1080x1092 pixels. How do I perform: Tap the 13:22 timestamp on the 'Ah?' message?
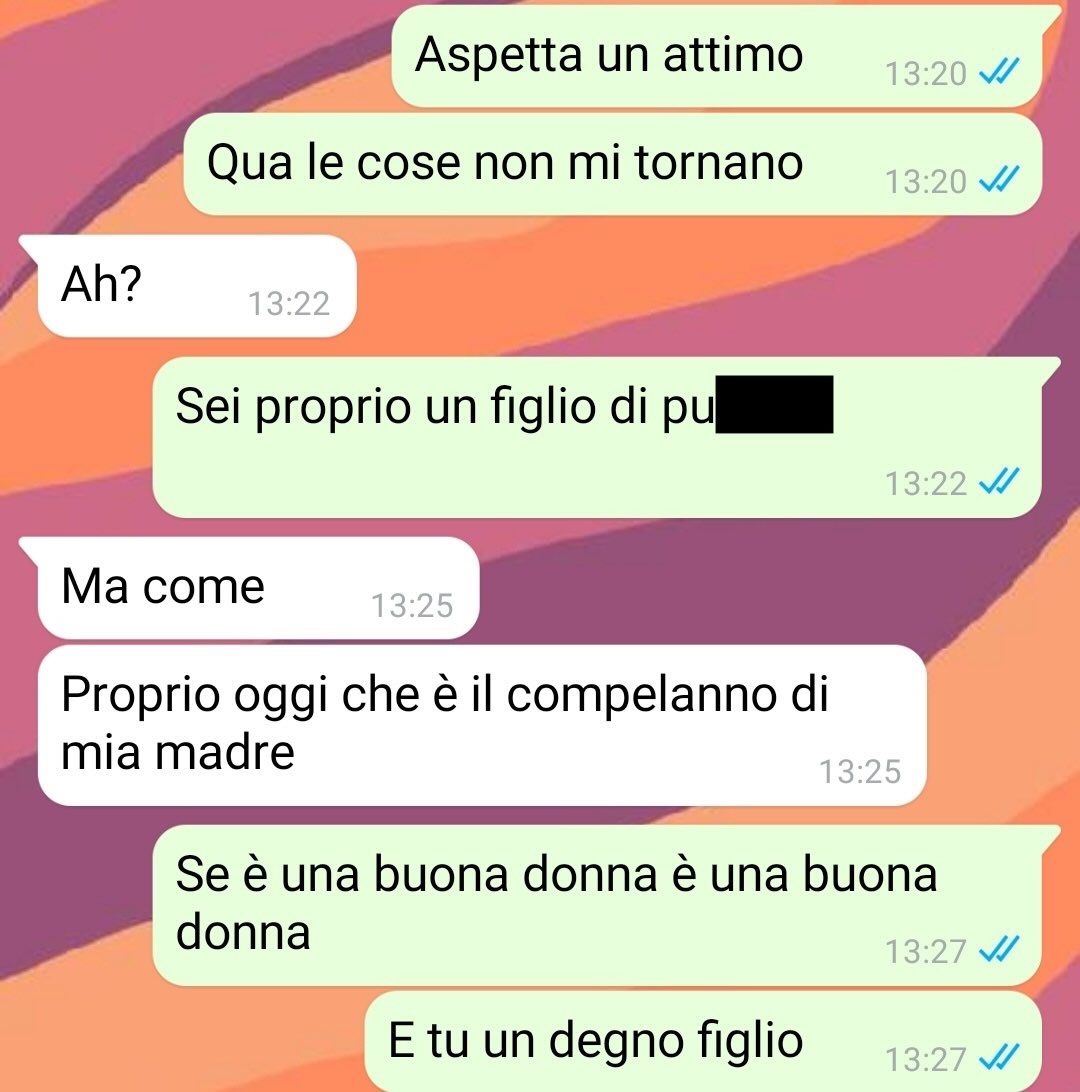point(289,304)
